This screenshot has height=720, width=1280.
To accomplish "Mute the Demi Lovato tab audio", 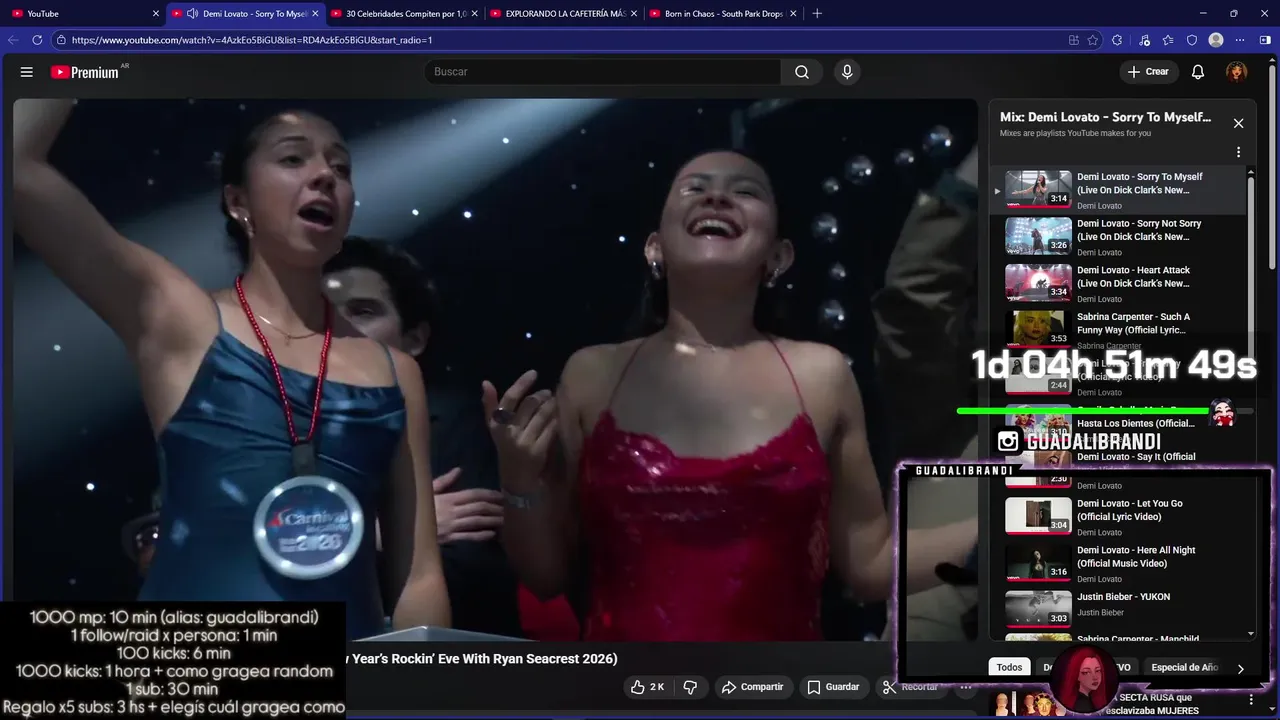I will (192, 13).
